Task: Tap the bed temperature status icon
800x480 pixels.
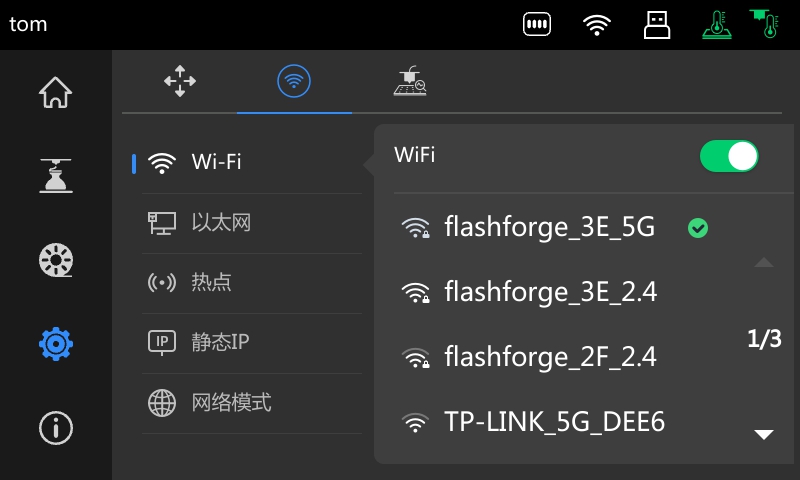Action: tap(717, 24)
